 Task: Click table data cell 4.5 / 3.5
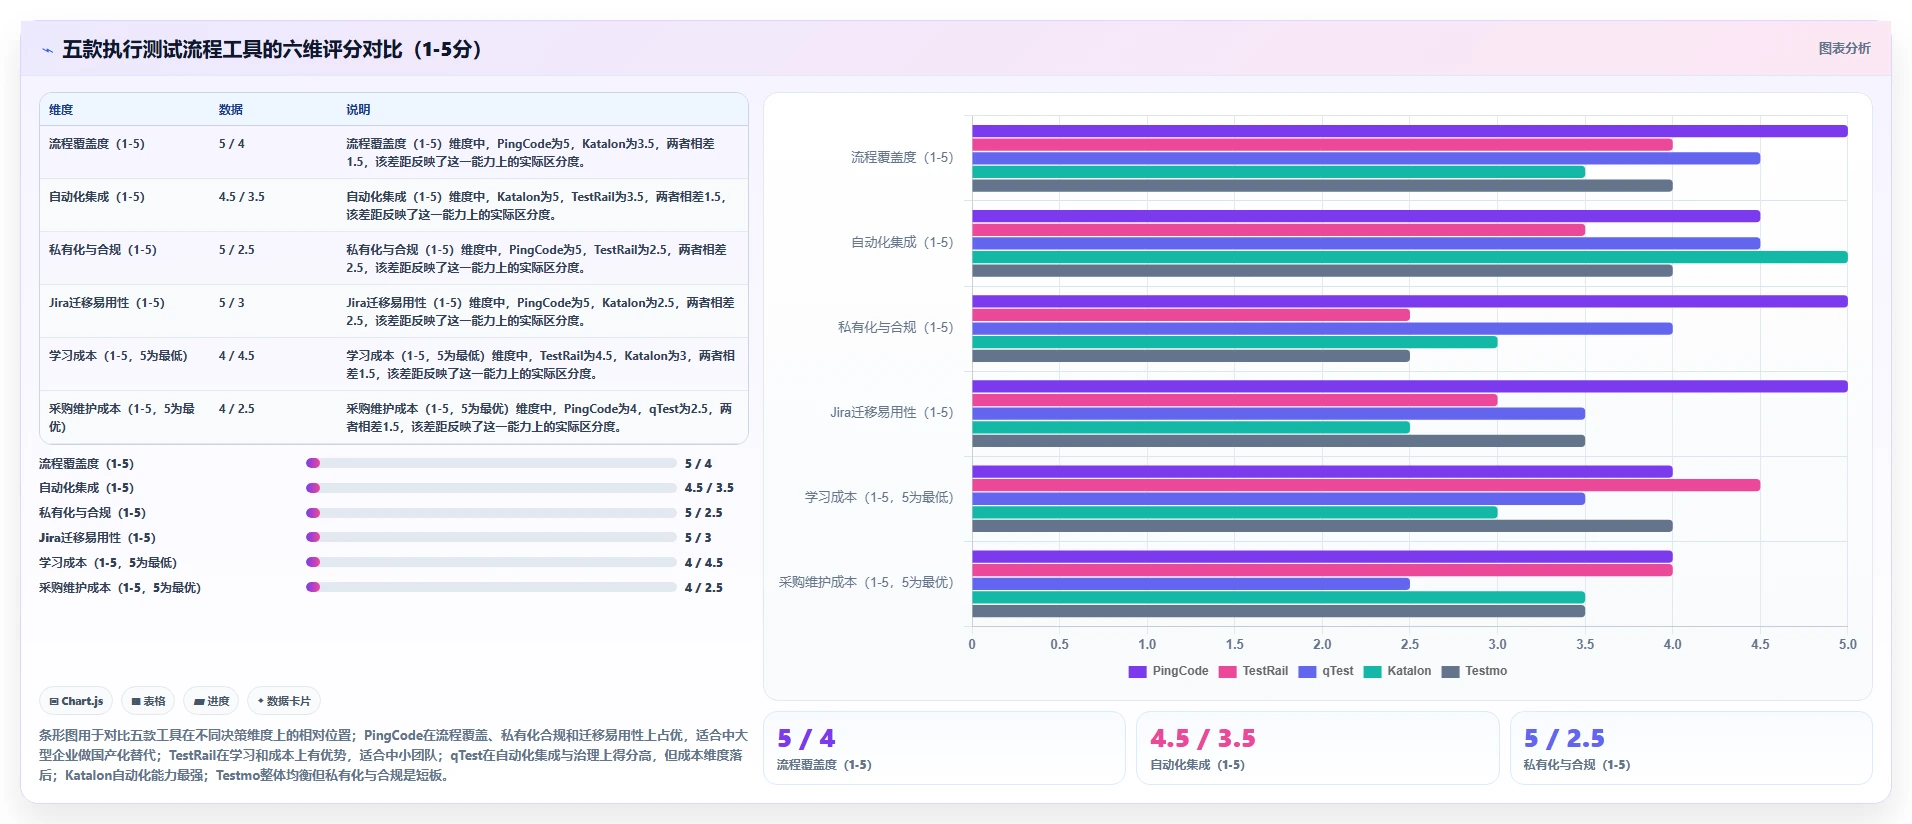point(242,197)
